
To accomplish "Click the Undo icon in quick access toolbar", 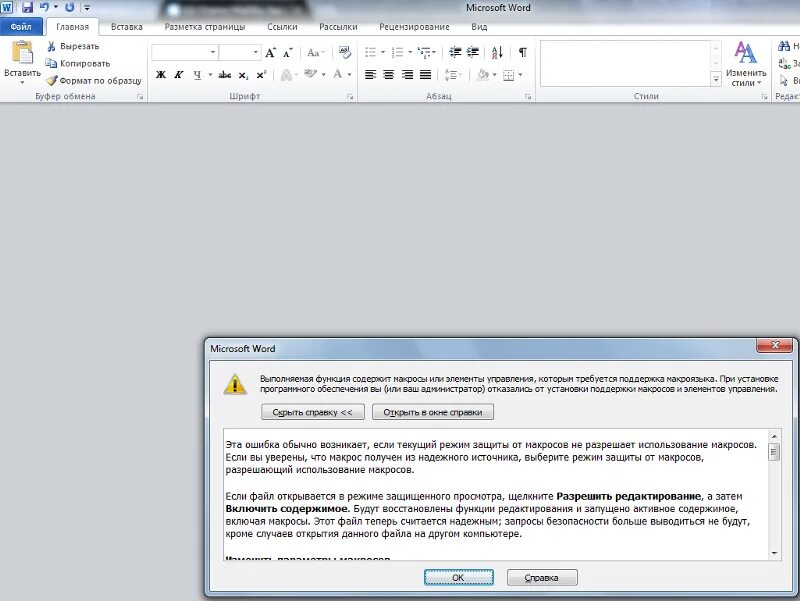I will tap(44, 7).
